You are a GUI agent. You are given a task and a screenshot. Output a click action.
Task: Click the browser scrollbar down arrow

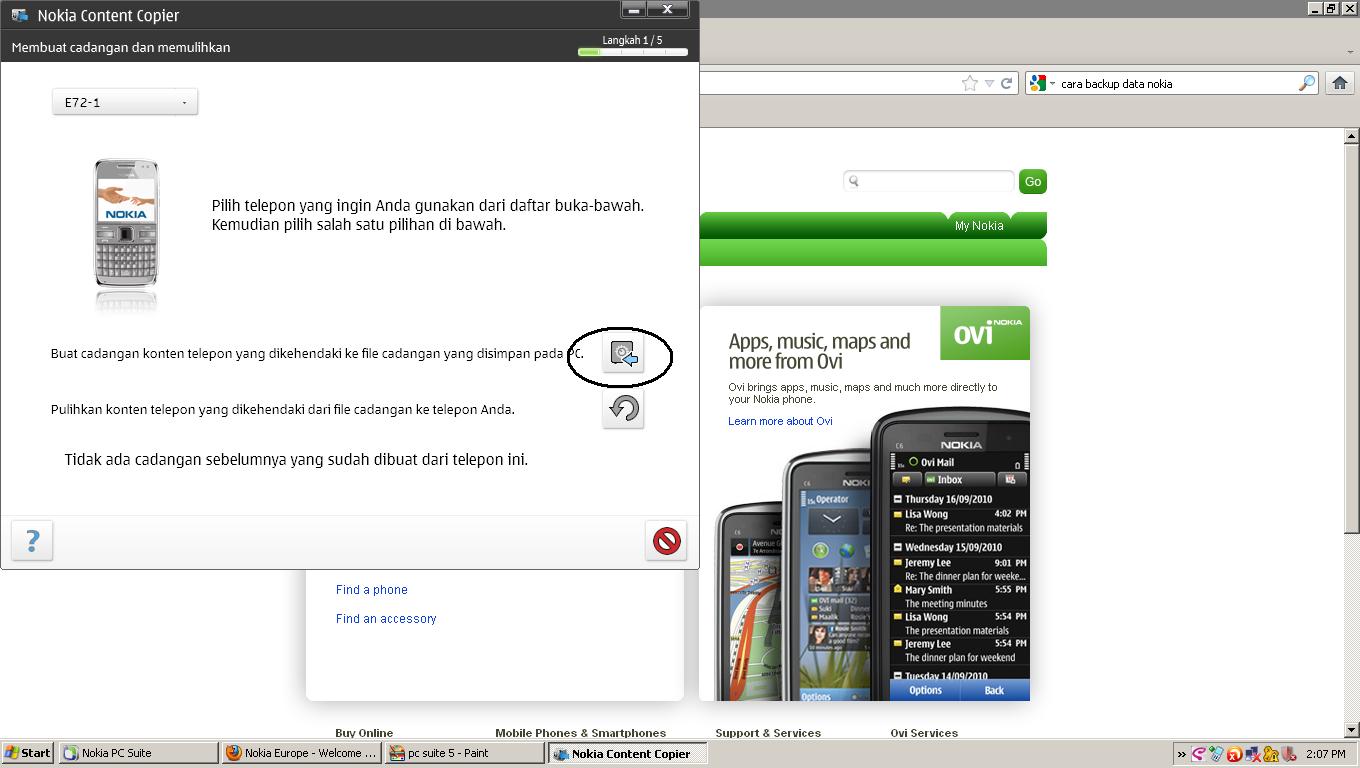pyautogui.click(x=1351, y=731)
